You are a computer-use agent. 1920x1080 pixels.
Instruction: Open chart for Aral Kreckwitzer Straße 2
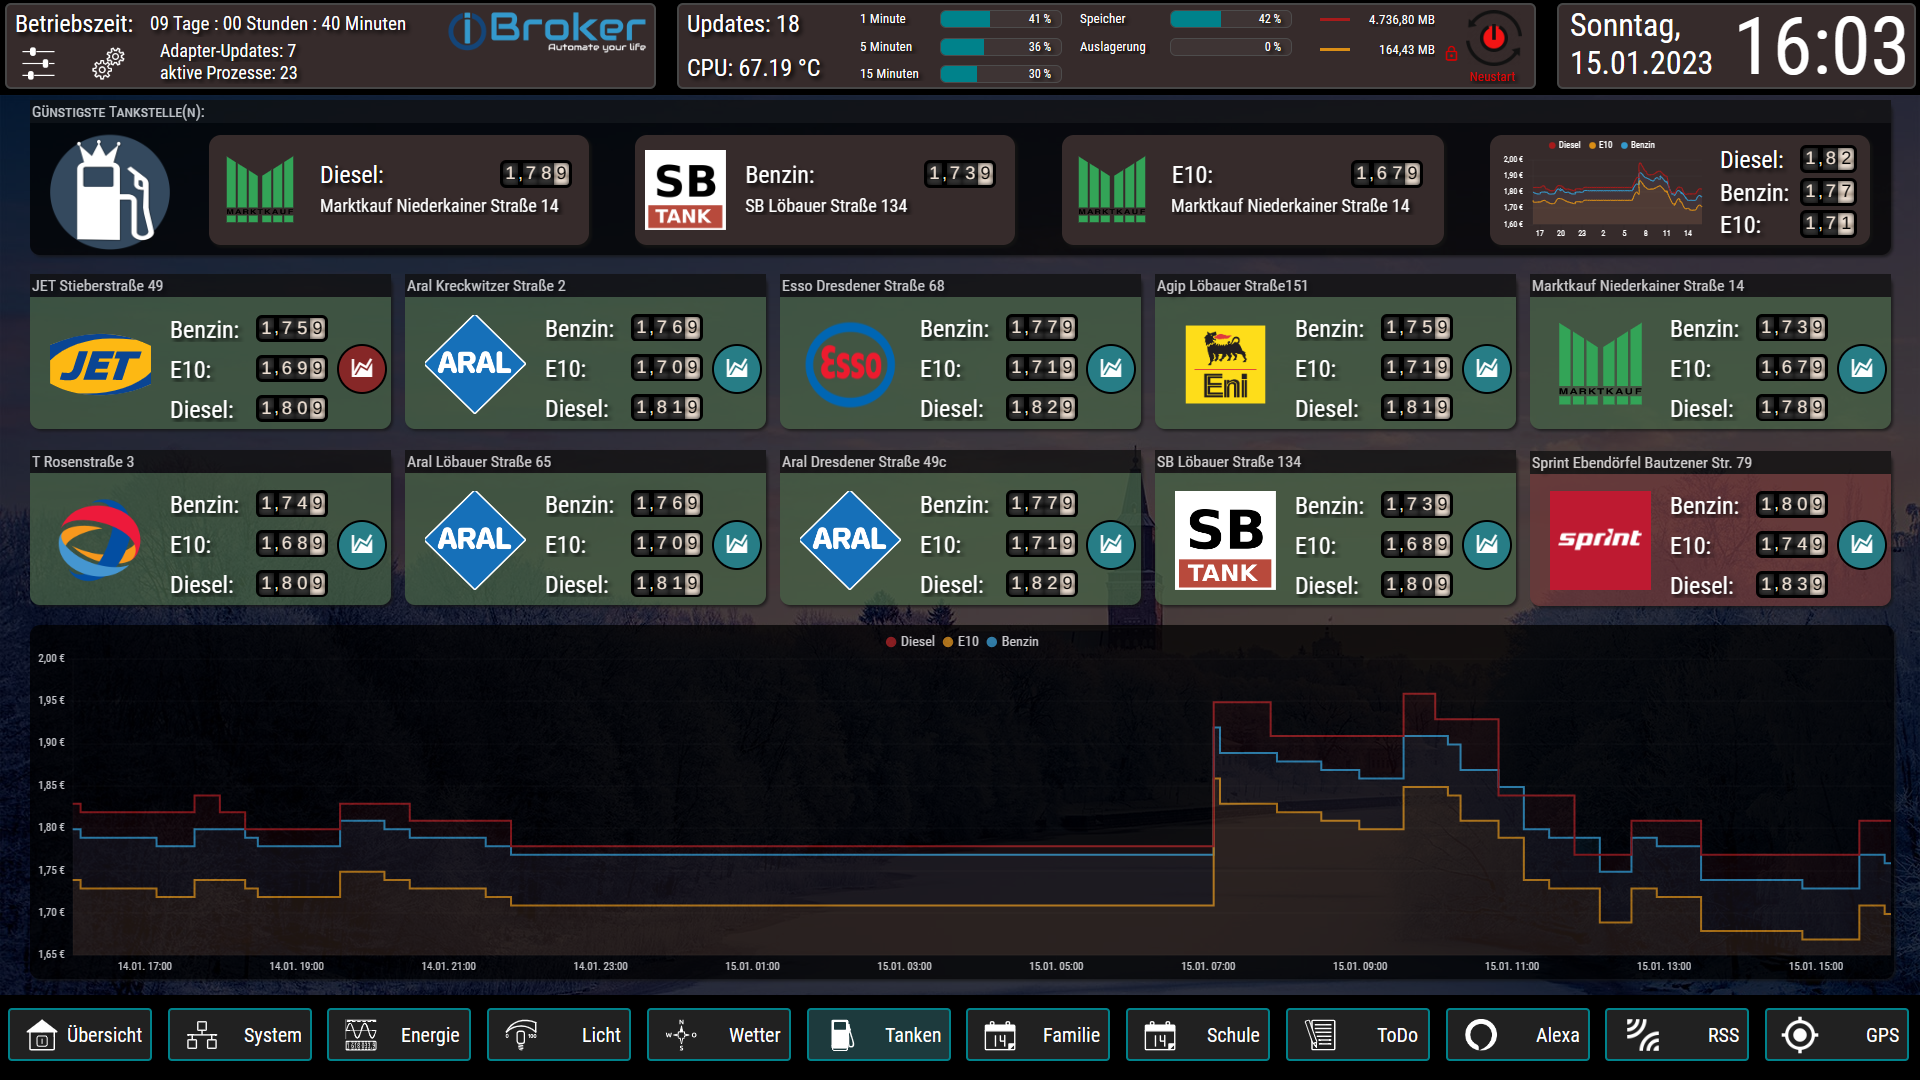tap(737, 368)
